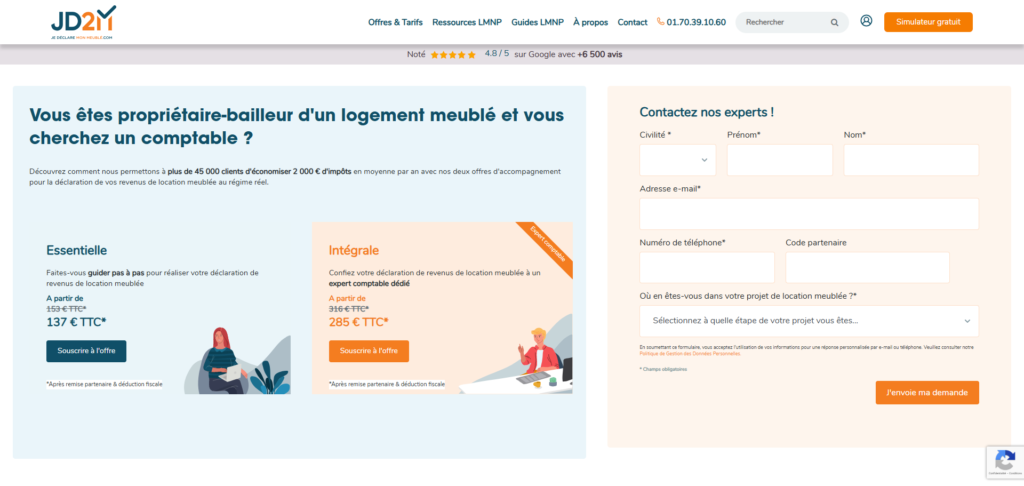This screenshot has height=486, width=1024.
Task: Subscribe to the Essentielle offer
Action: tap(86, 351)
